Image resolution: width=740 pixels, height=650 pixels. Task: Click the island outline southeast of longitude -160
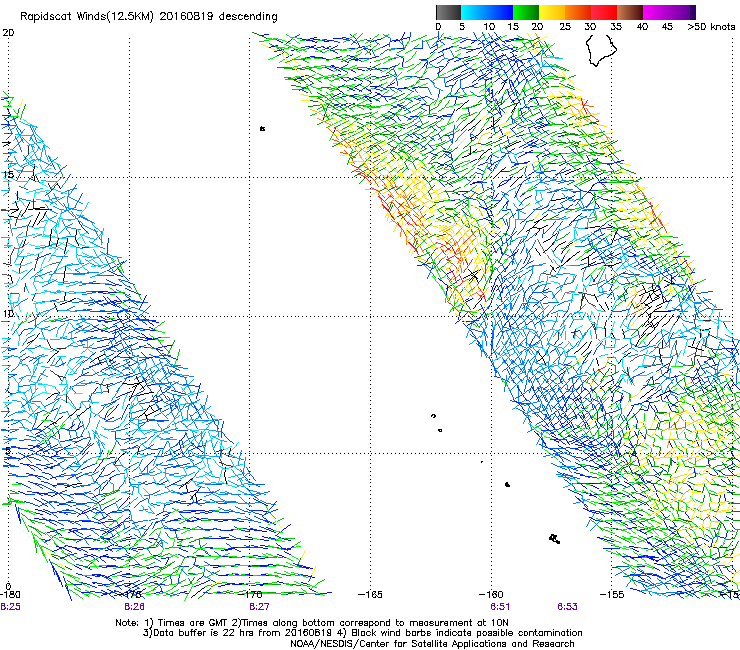tap(555, 539)
